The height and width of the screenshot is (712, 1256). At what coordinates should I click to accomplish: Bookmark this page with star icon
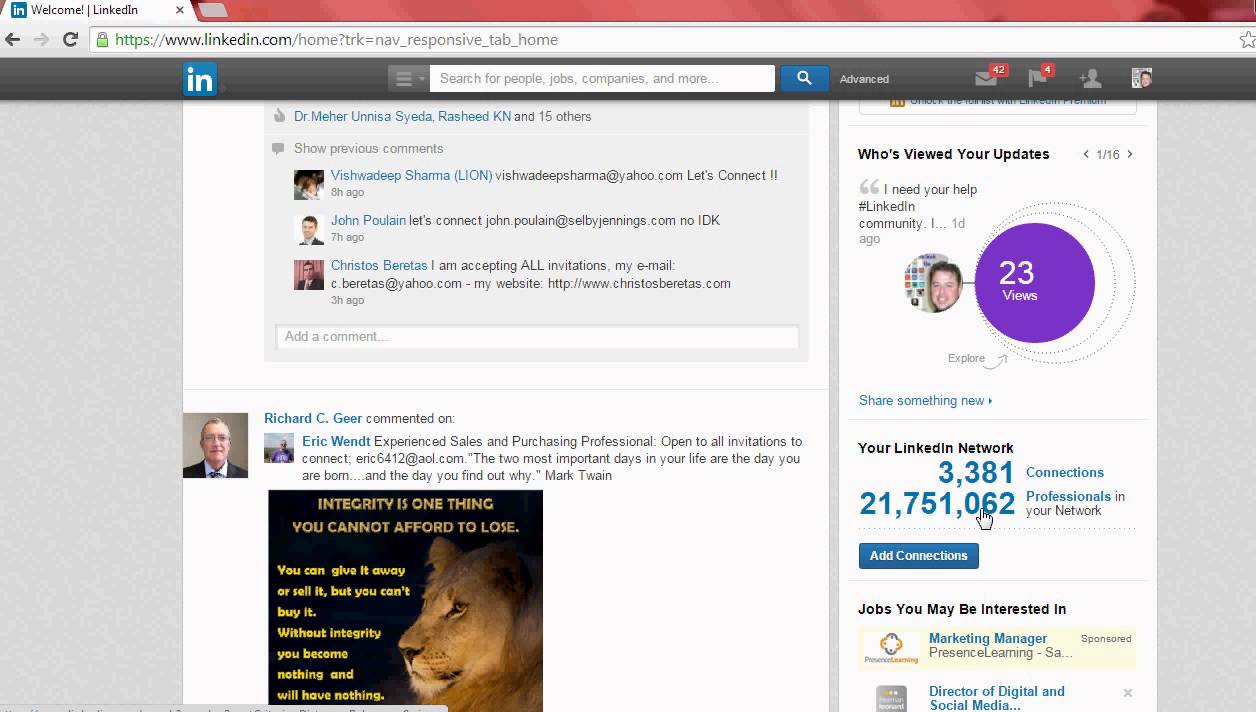click(1247, 40)
